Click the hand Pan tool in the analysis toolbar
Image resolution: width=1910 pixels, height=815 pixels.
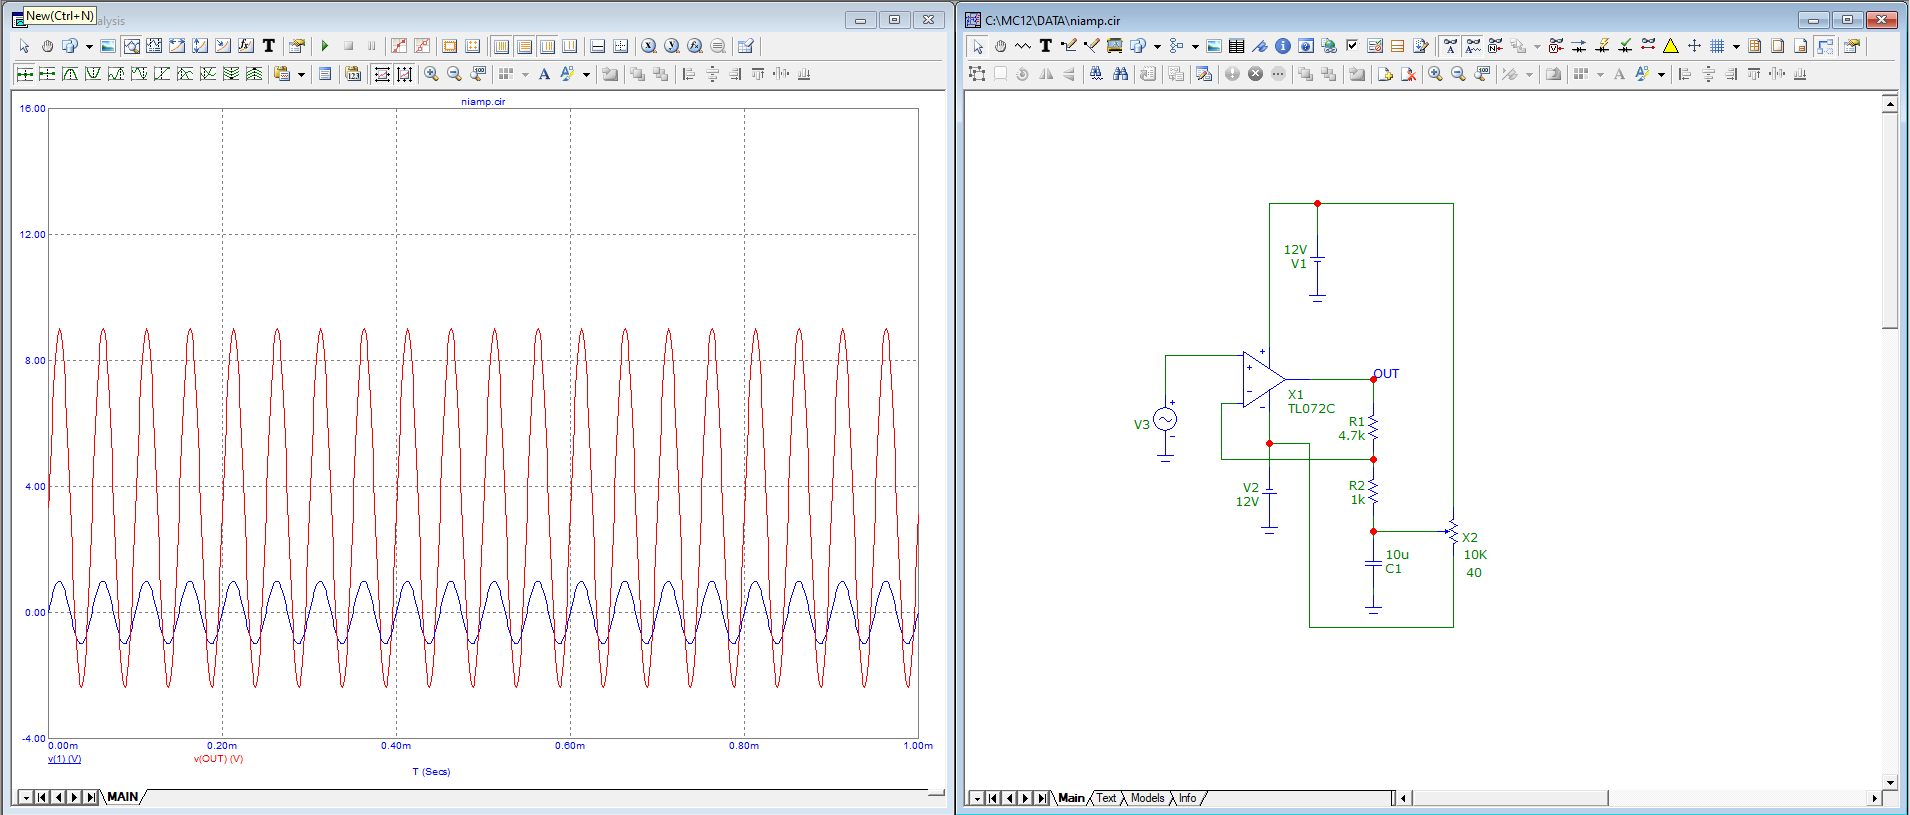pos(47,46)
